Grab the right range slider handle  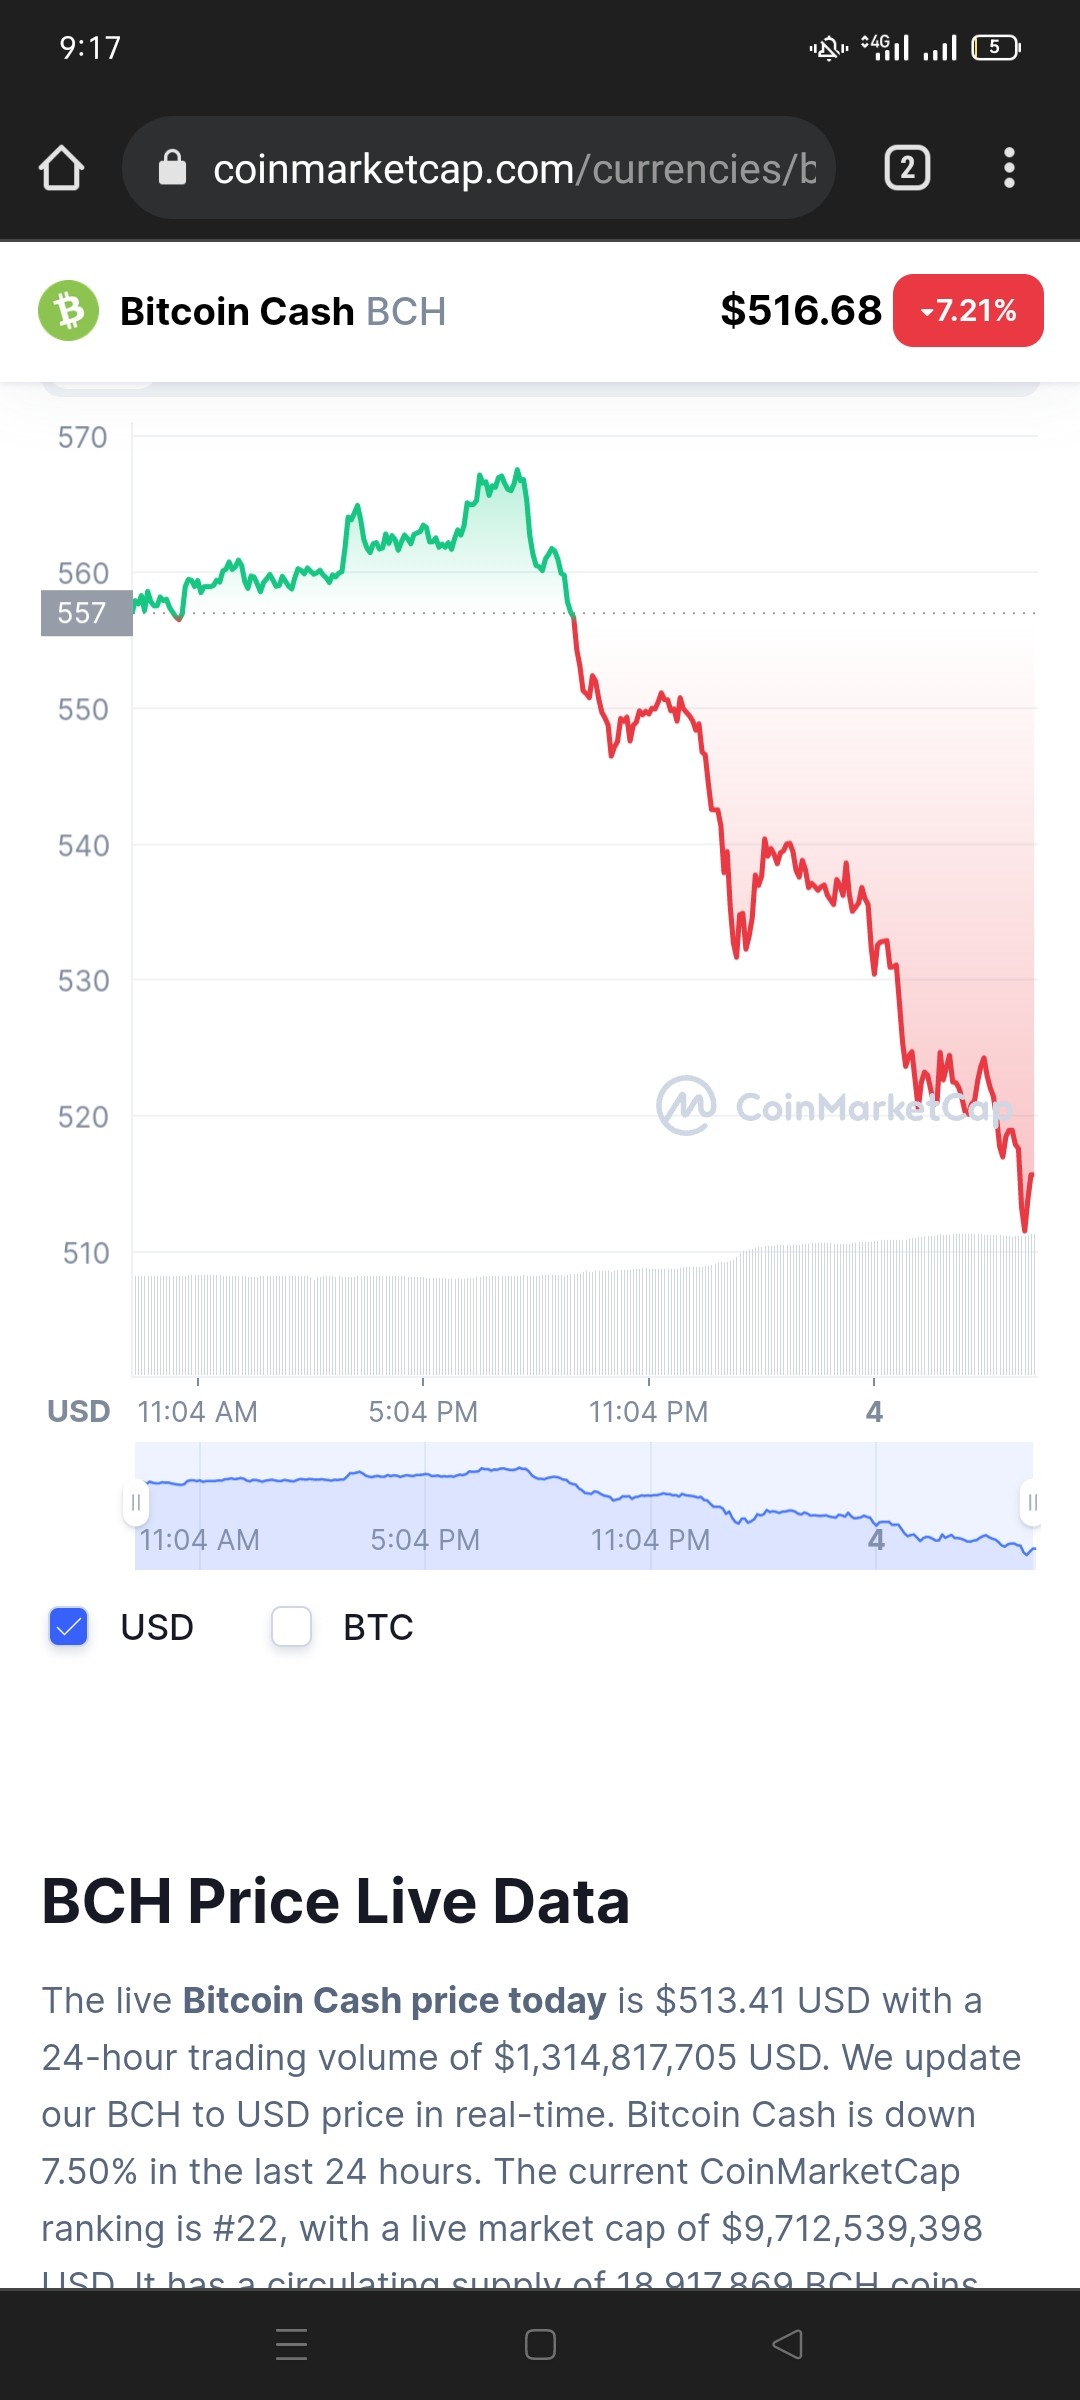coord(1032,1503)
